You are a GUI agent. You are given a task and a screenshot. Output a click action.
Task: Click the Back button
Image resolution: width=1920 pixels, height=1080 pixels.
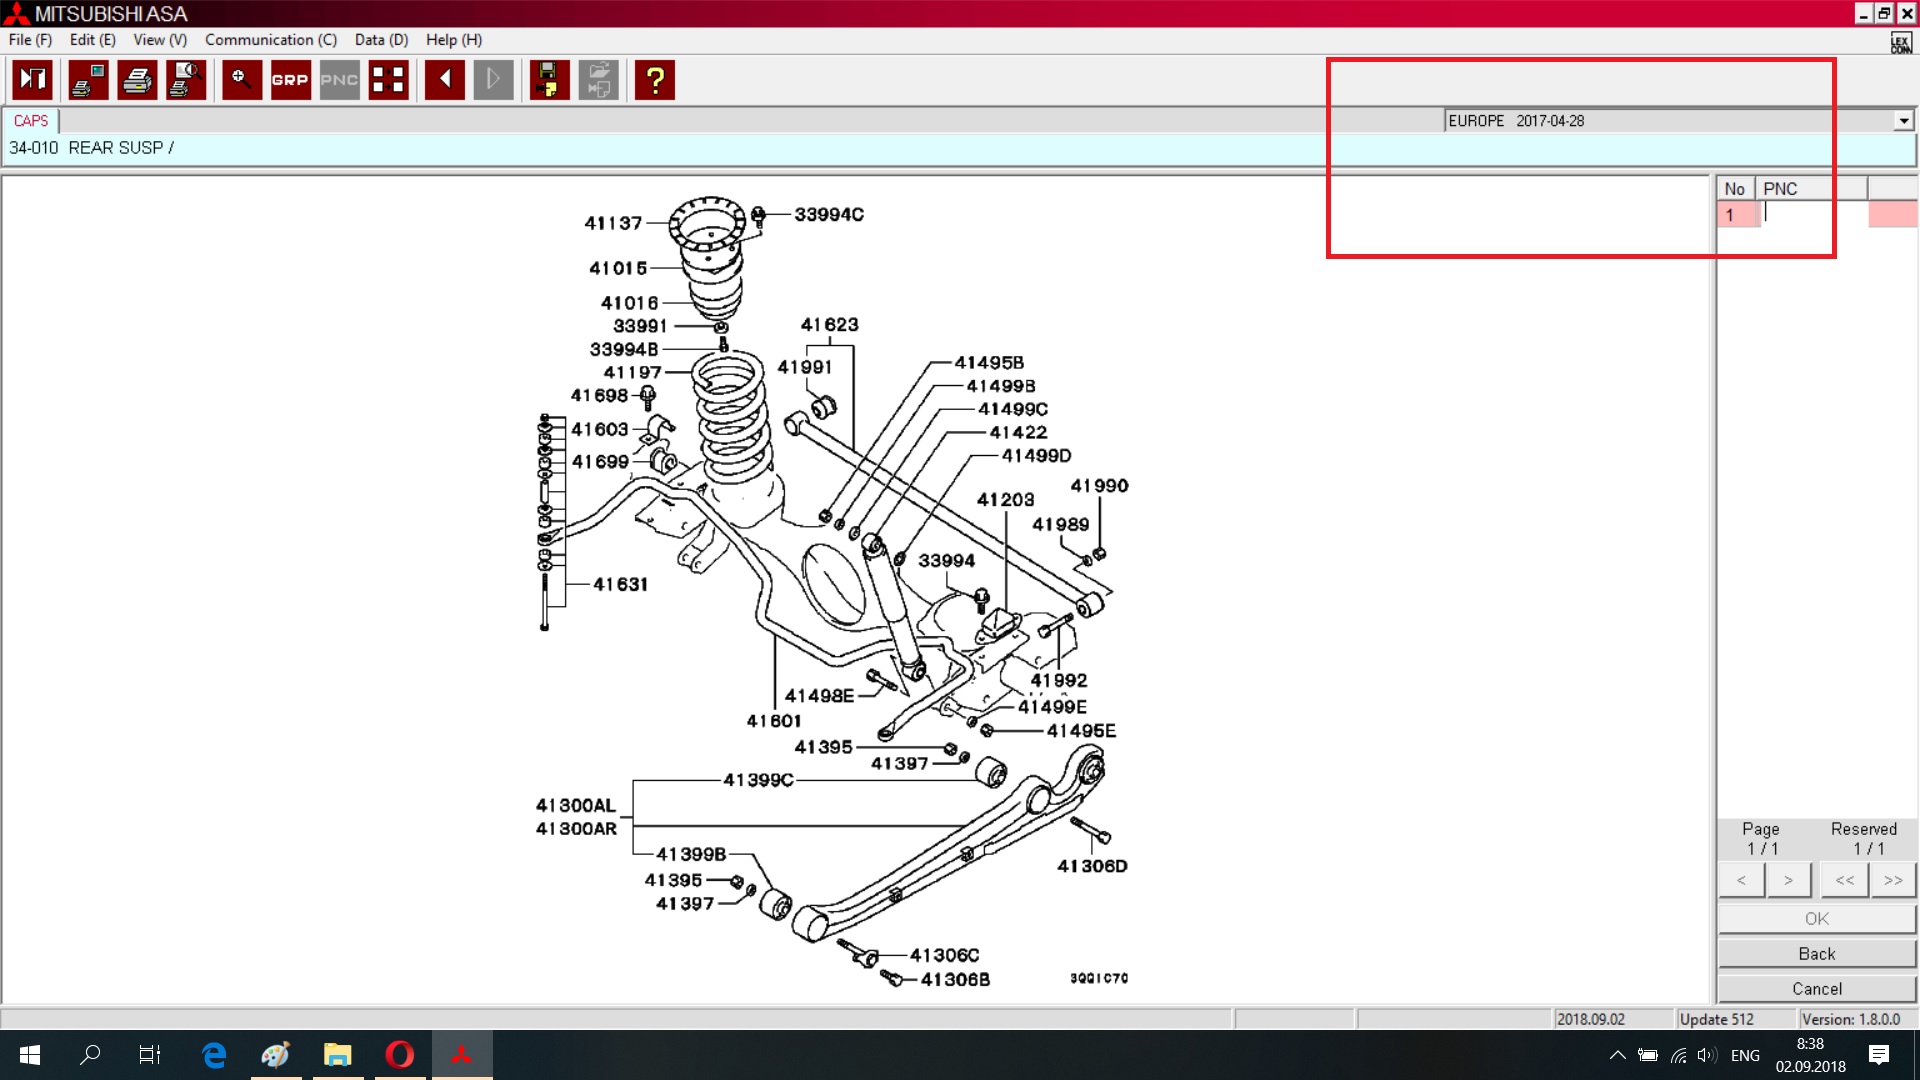(x=1816, y=954)
